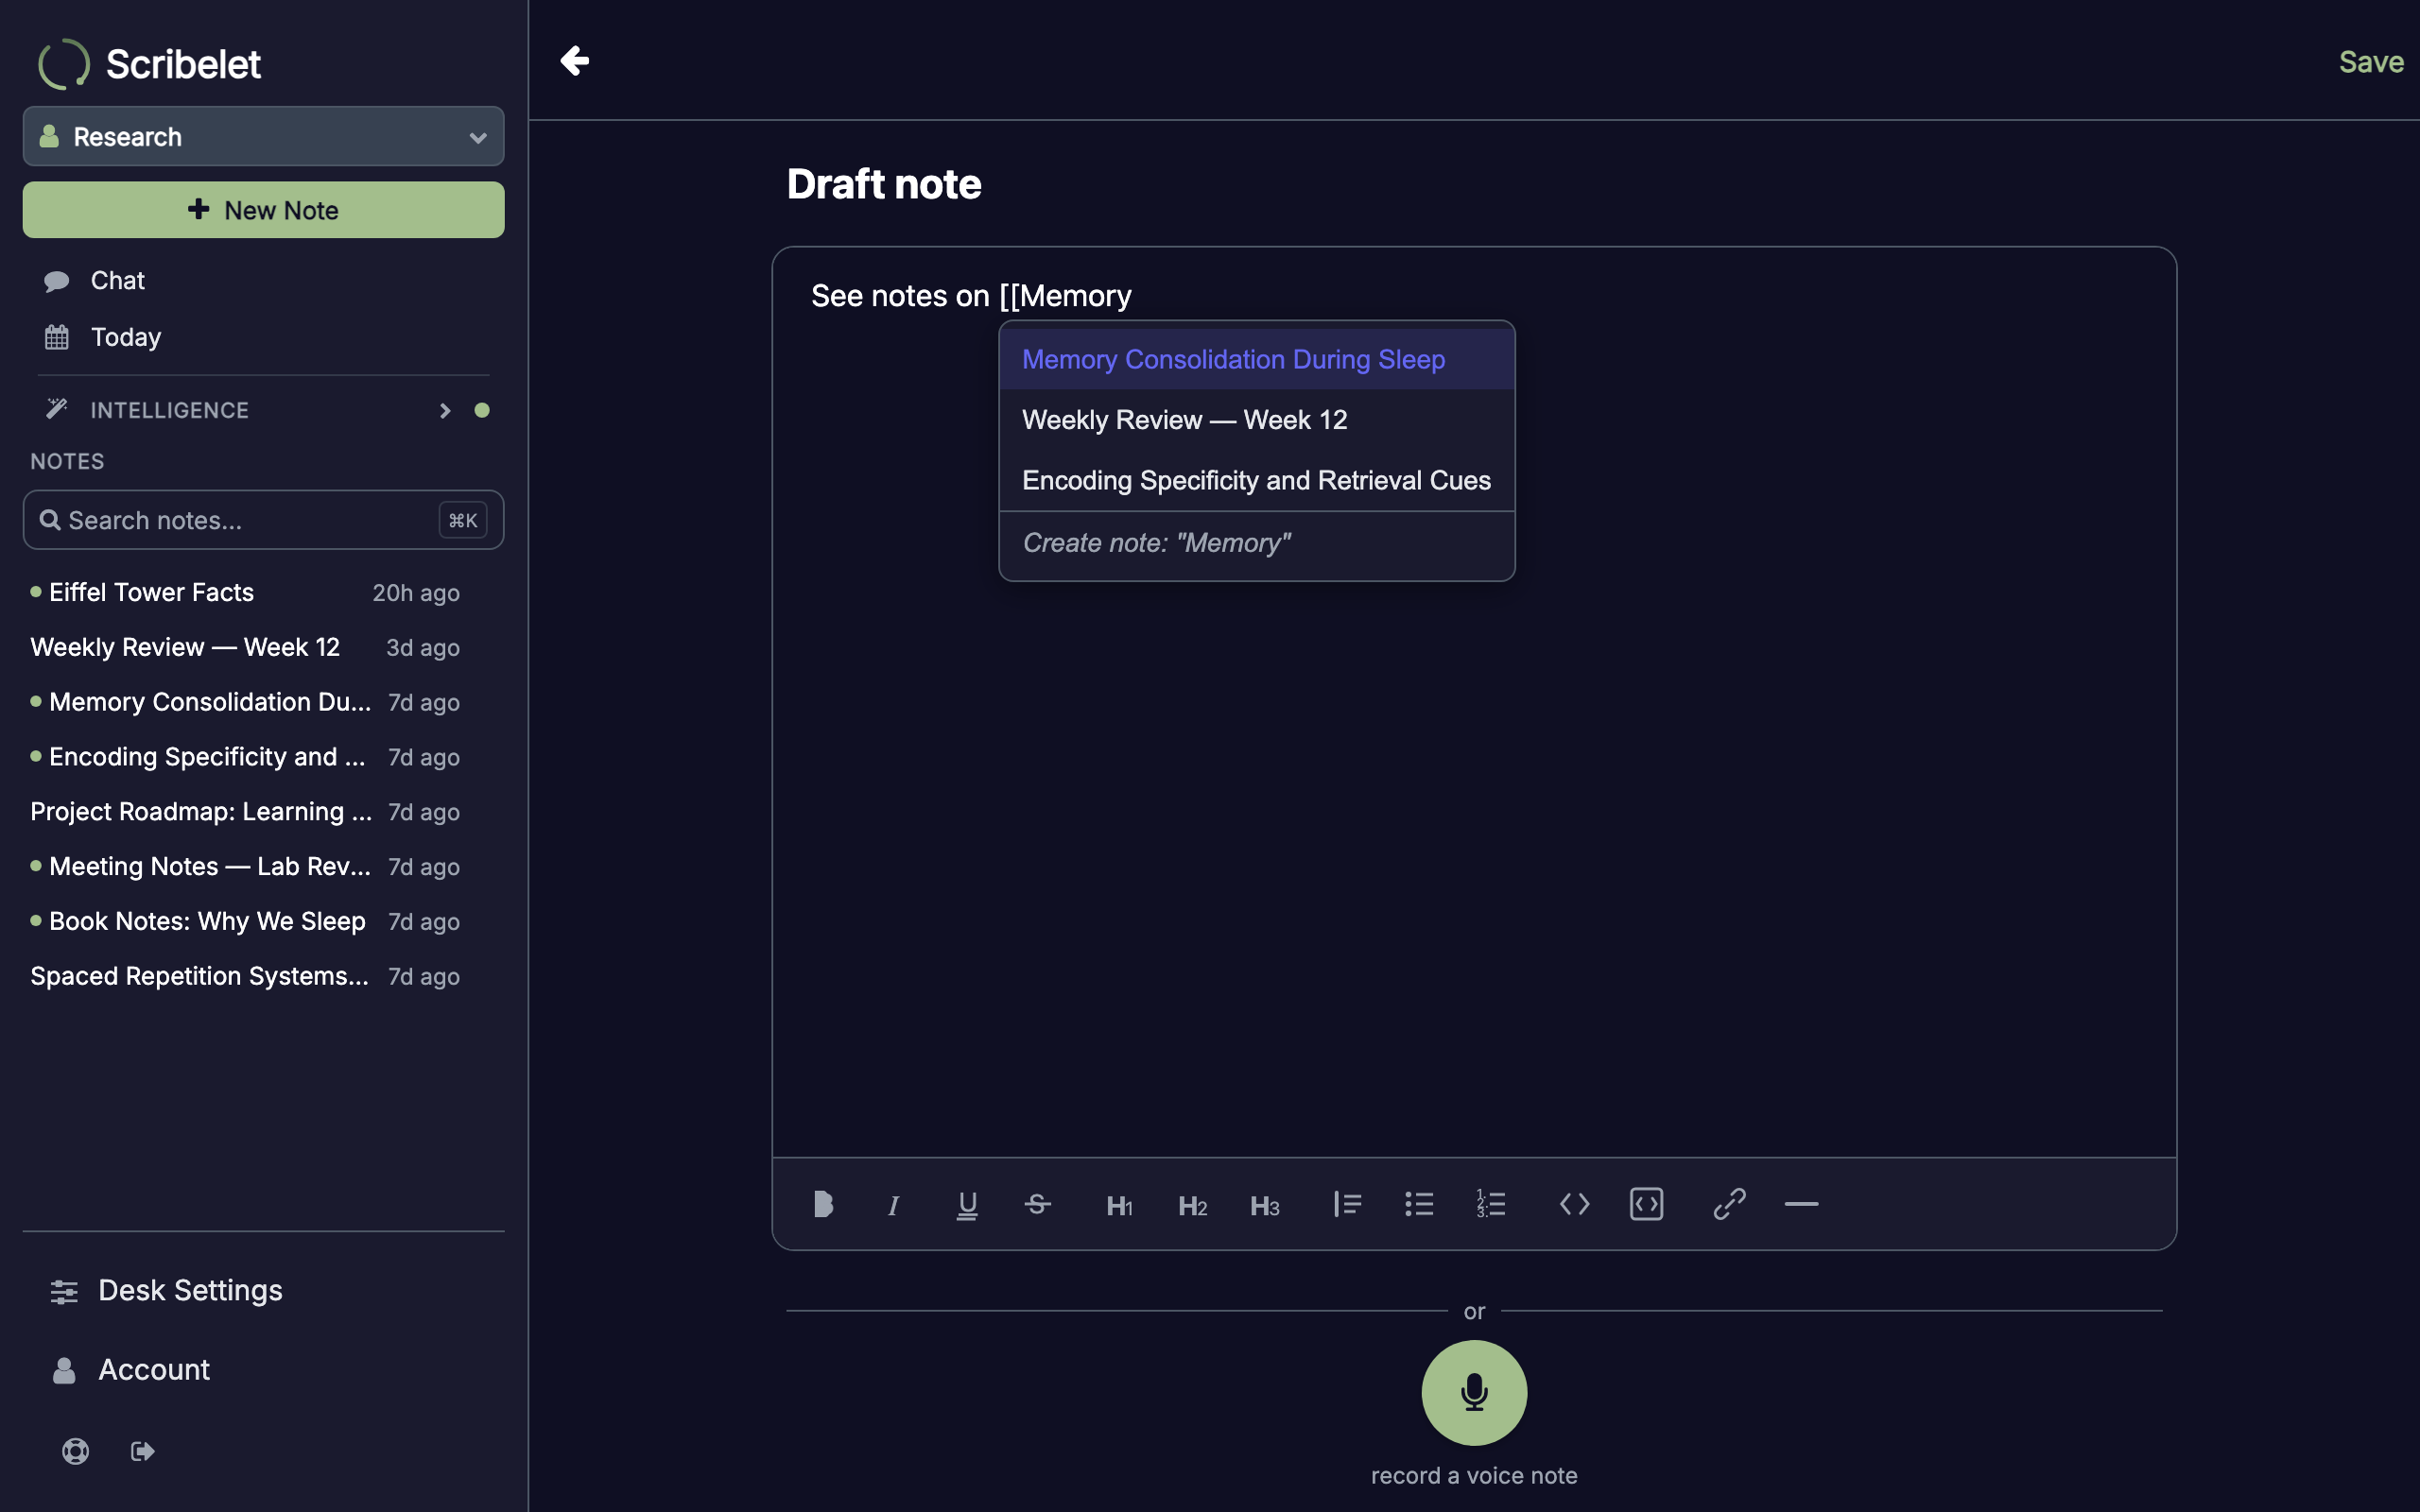Image resolution: width=2420 pixels, height=1512 pixels.
Task: Insert a hyperlink
Action: coord(1729,1204)
